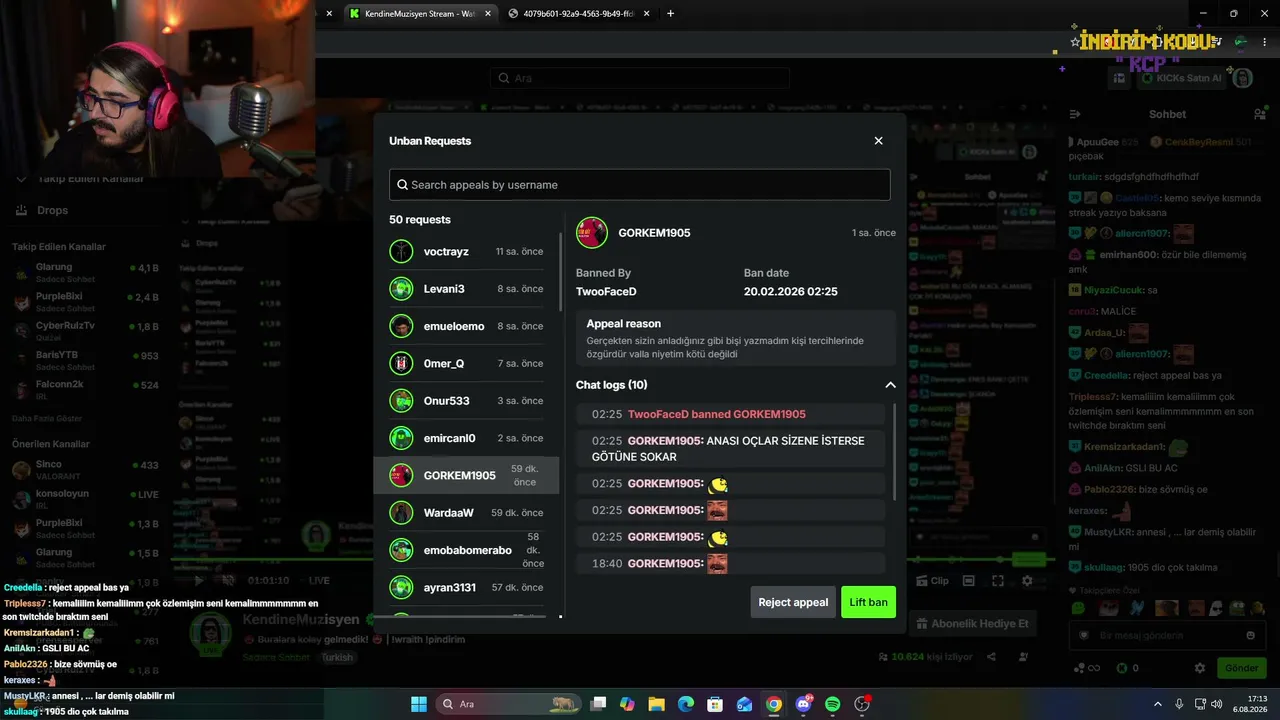Click GORKEM1905's large profile avatar
Screen dimensions: 1280x720
592,233
